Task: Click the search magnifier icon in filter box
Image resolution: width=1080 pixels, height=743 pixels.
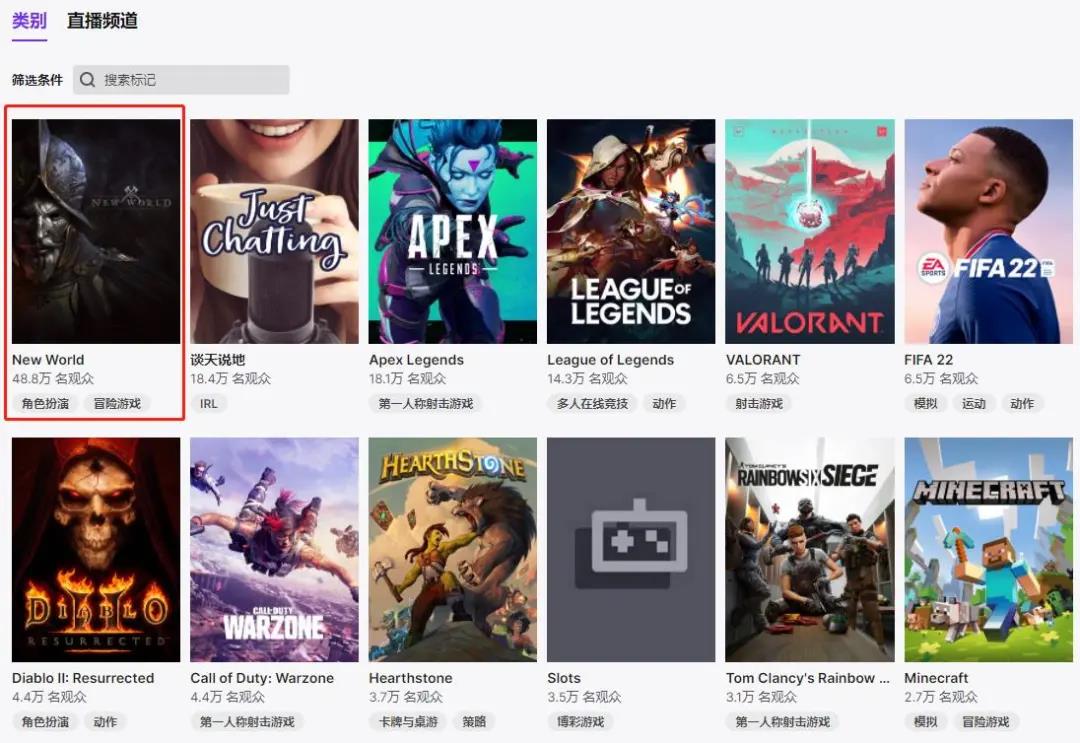Action: pos(88,80)
